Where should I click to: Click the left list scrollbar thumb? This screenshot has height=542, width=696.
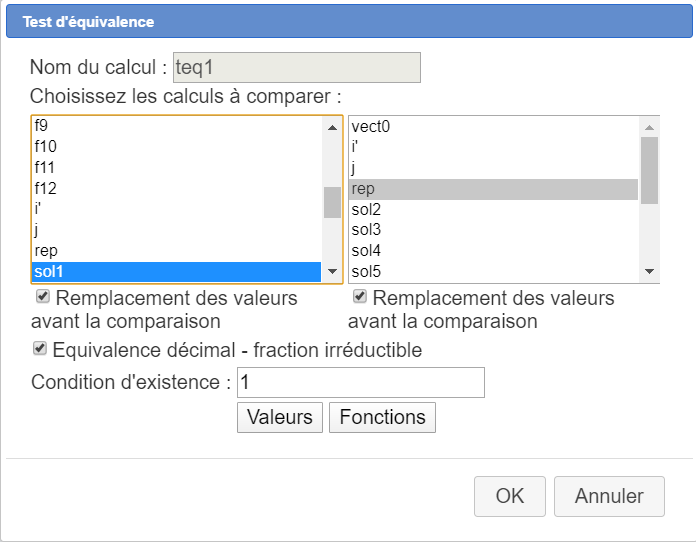pyautogui.click(x=332, y=201)
